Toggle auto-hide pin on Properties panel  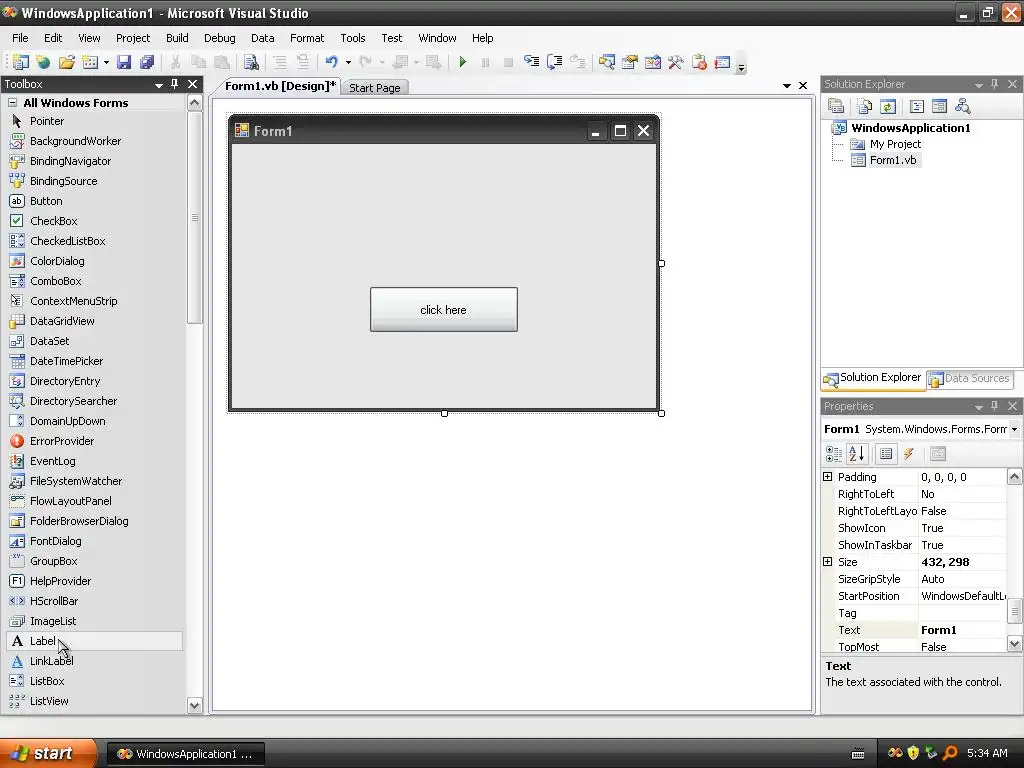[x=995, y=406]
